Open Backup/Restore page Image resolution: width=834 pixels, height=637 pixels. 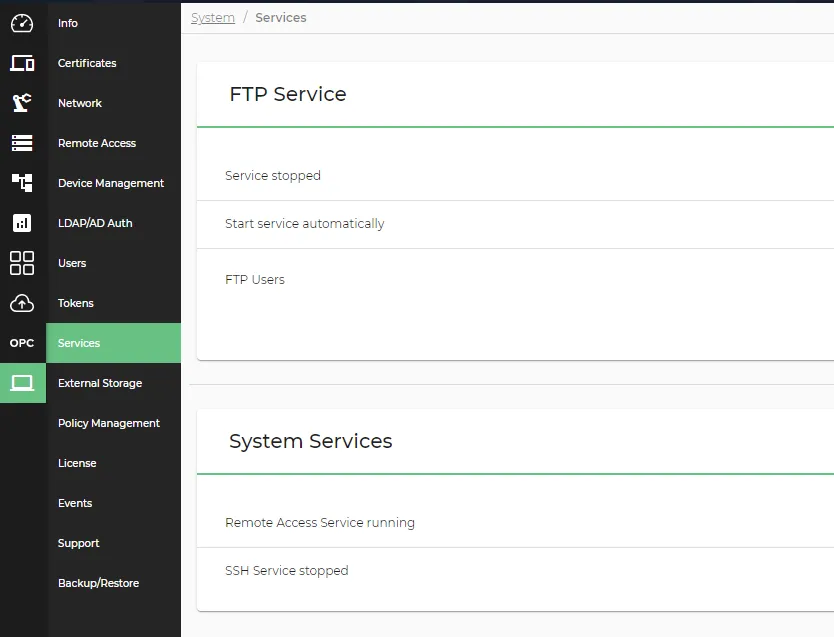pos(98,583)
